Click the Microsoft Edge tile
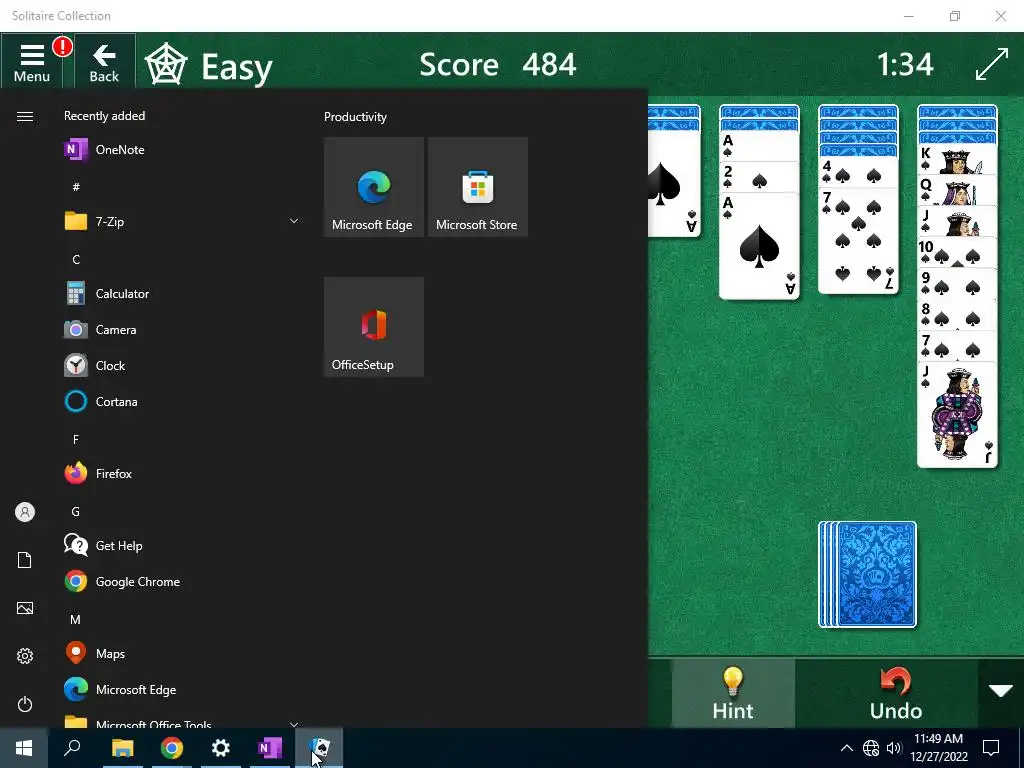 coord(374,187)
